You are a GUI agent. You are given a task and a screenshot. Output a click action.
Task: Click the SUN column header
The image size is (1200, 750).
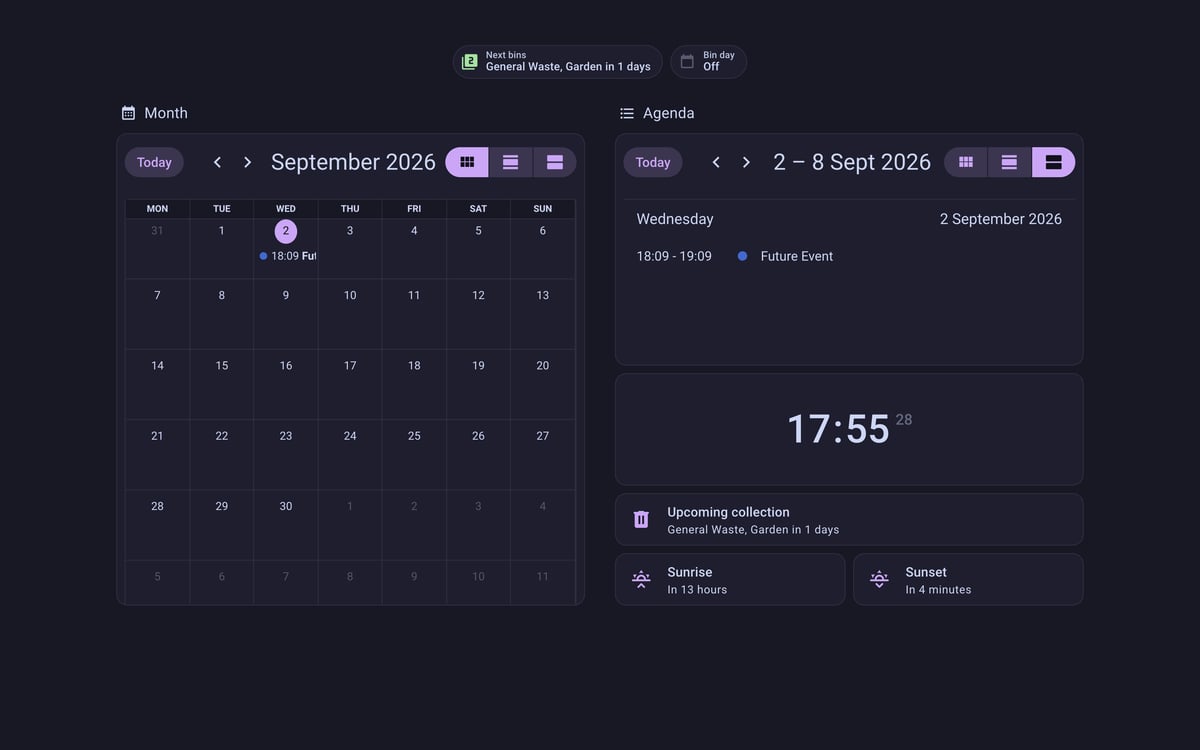tap(543, 209)
